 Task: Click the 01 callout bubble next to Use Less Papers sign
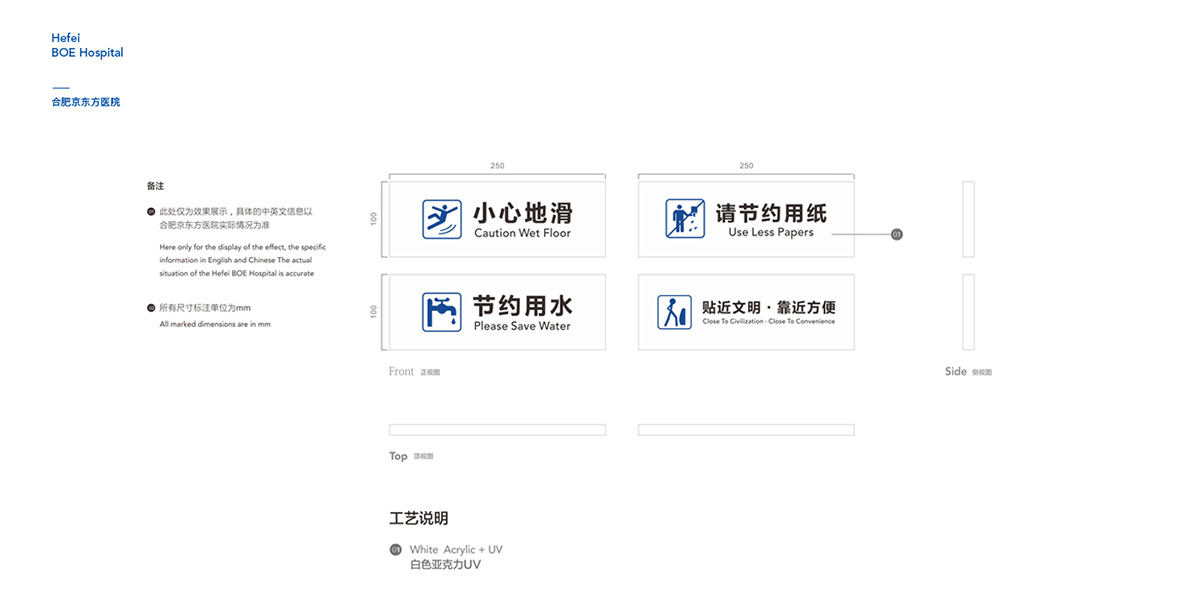896,234
